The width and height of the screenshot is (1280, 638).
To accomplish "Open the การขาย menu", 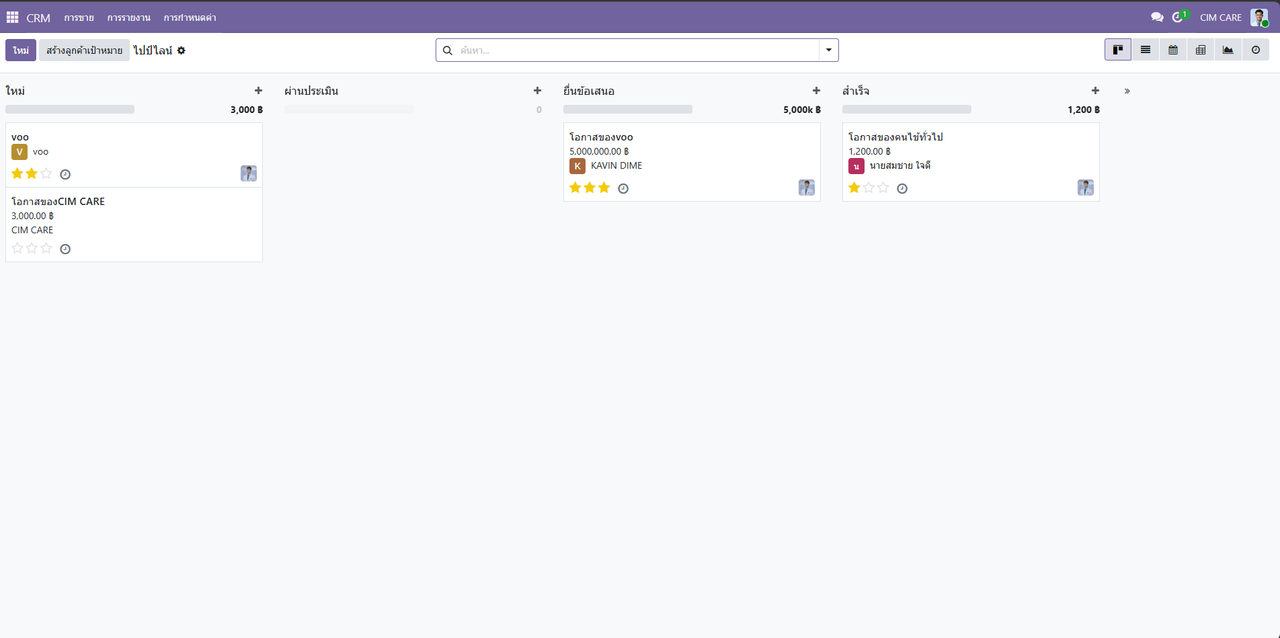I will click(x=79, y=18).
